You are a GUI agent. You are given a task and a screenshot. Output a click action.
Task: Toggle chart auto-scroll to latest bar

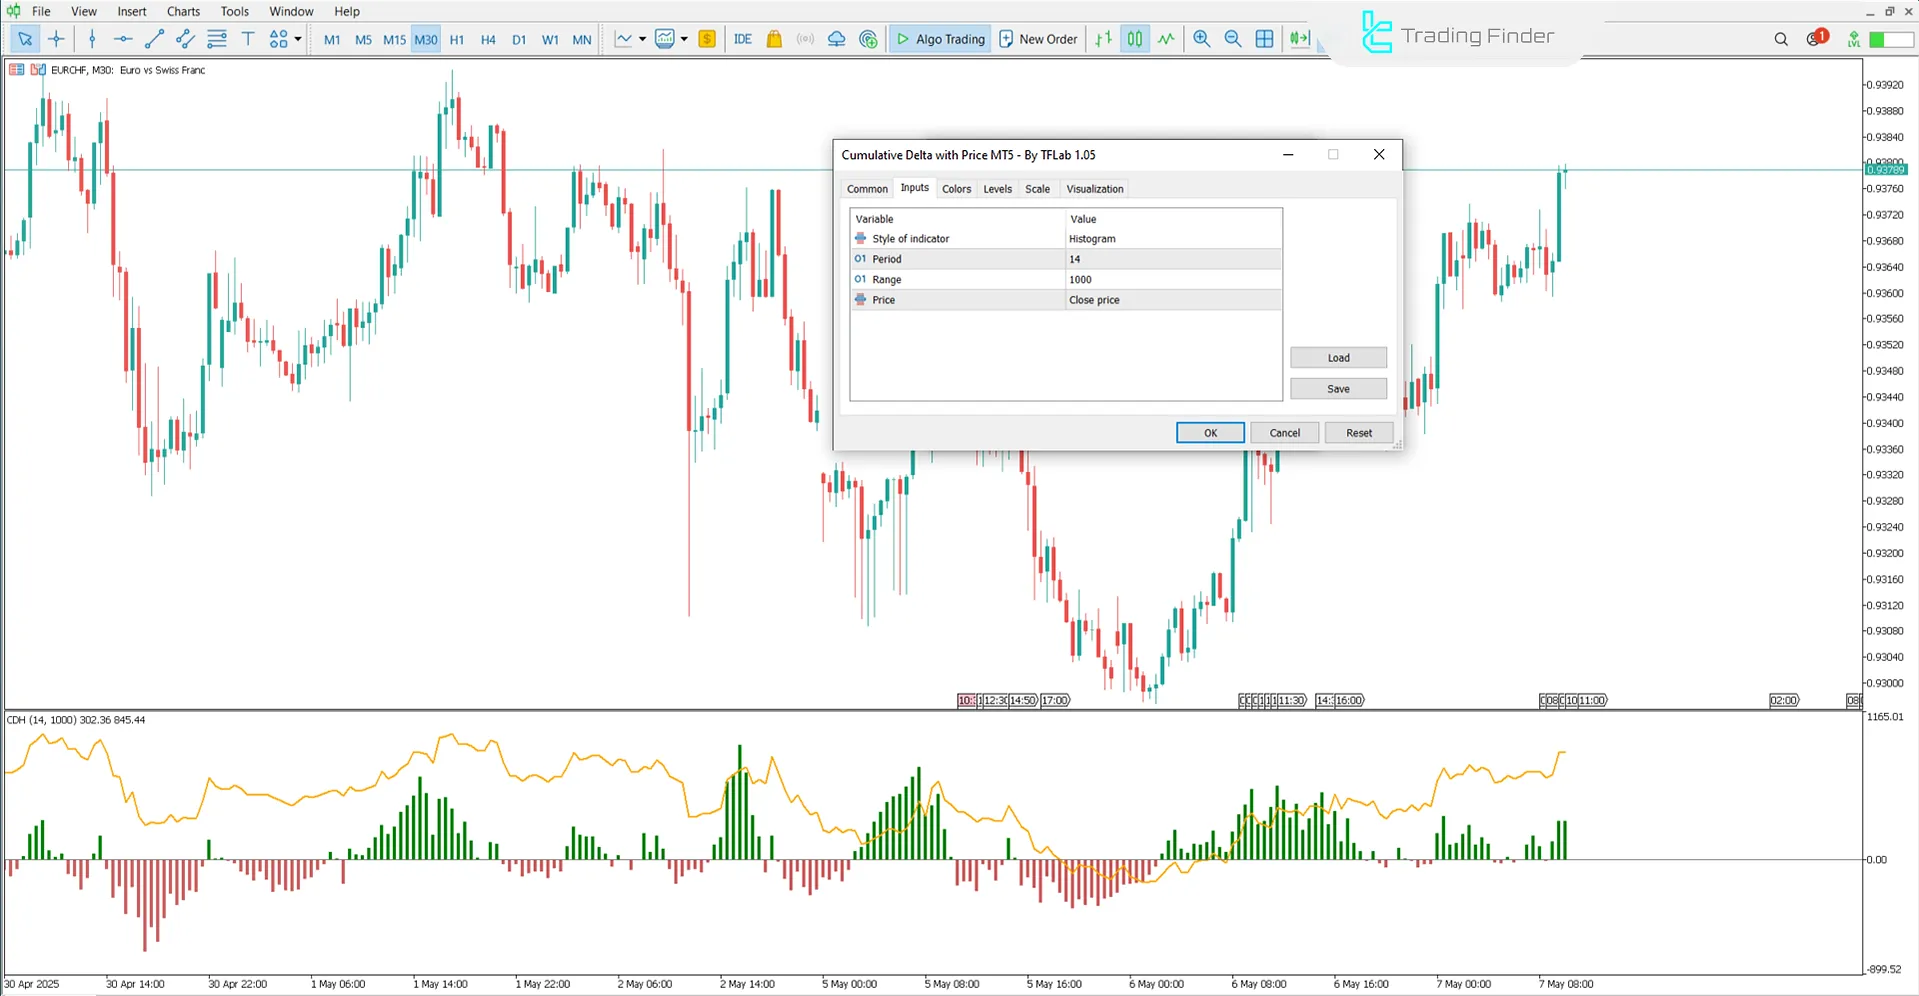click(x=1299, y=39)
